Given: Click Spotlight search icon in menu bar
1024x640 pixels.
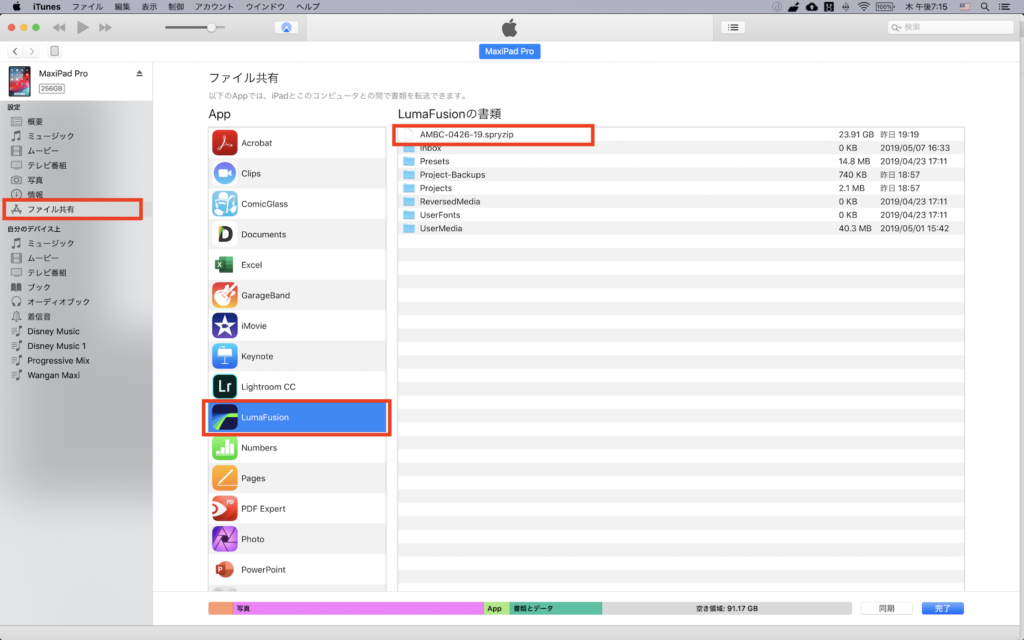Looking at the screenshot, I should 985,7.
